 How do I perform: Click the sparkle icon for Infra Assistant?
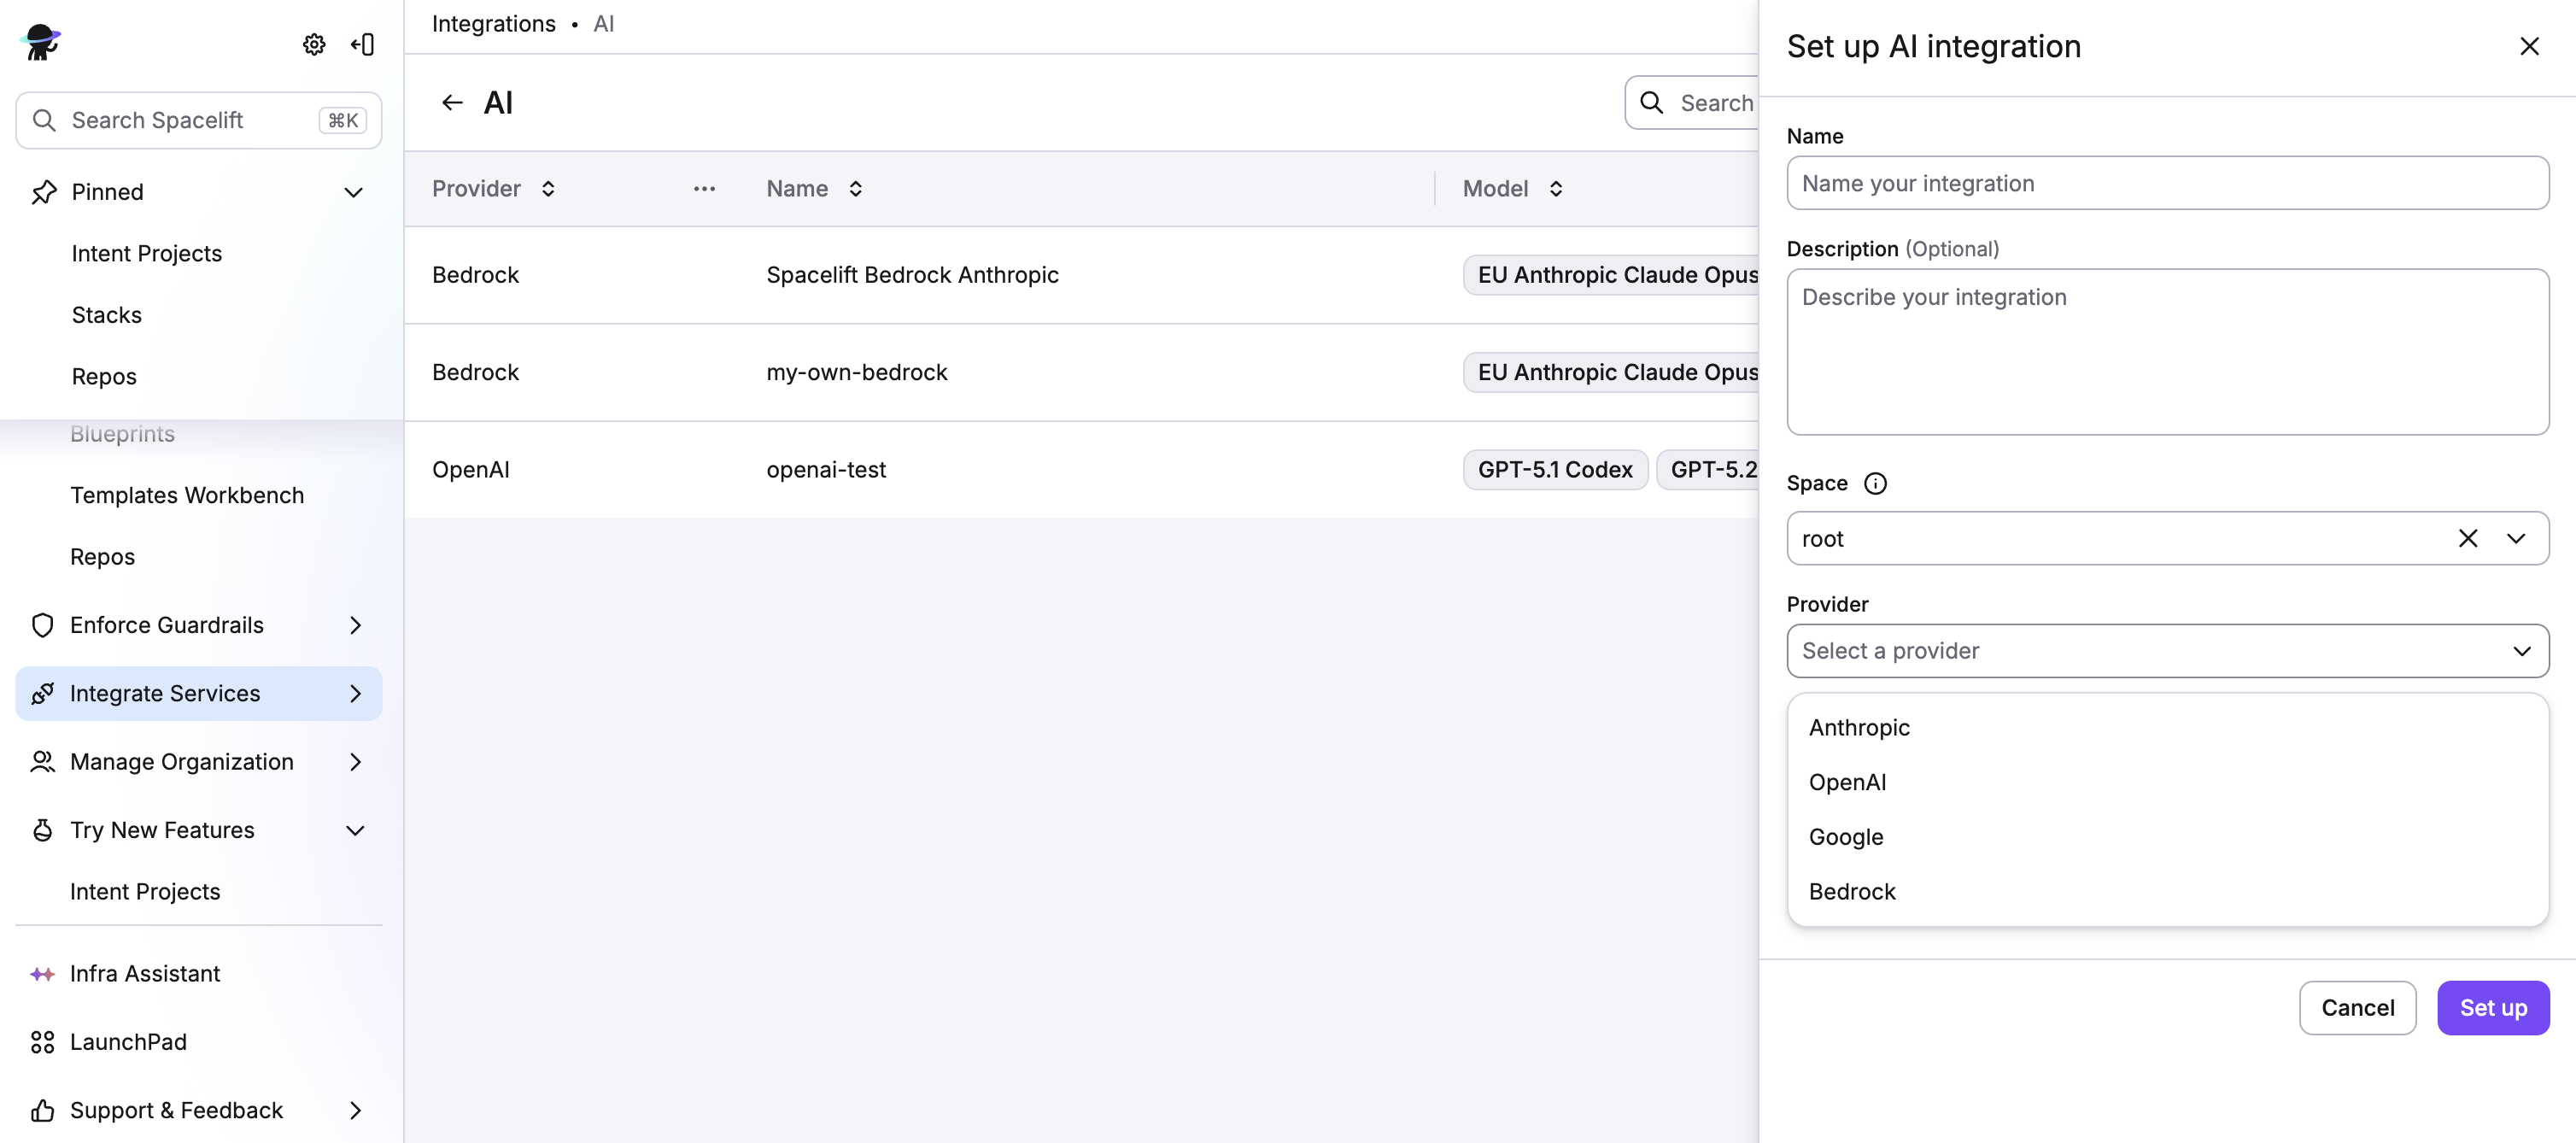42,974
